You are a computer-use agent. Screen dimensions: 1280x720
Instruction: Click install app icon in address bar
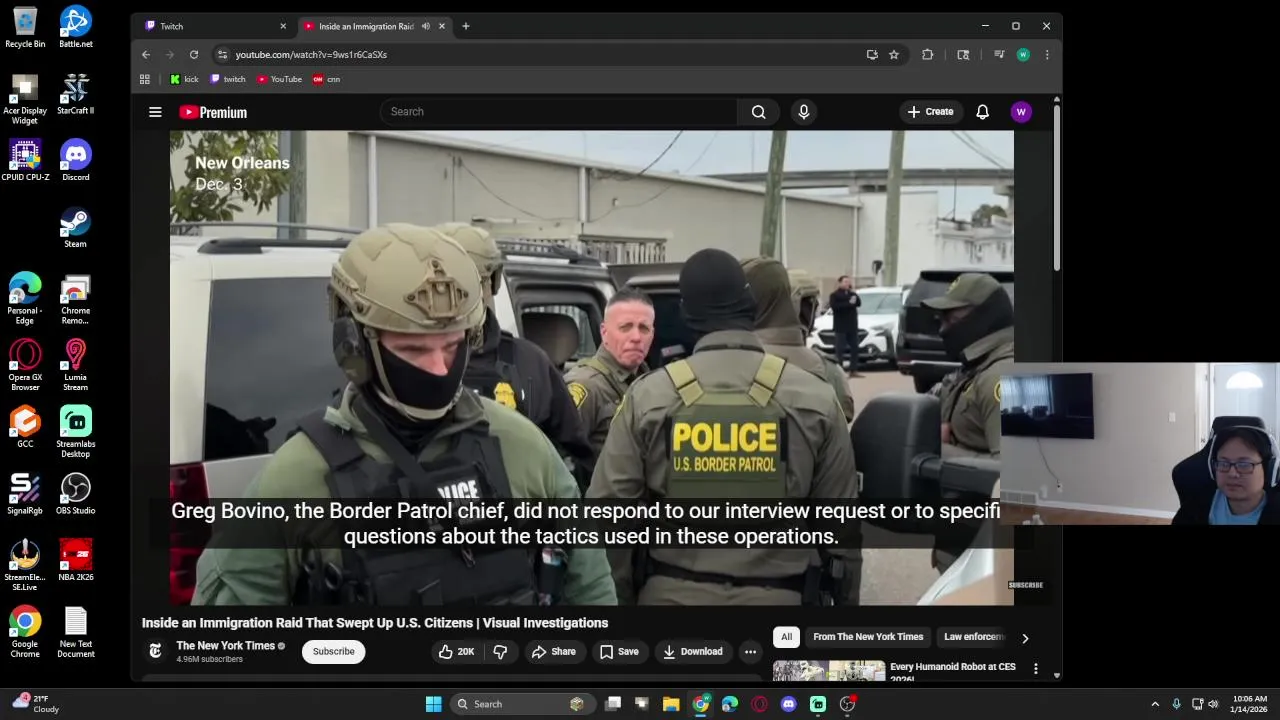tap(872, 55)
